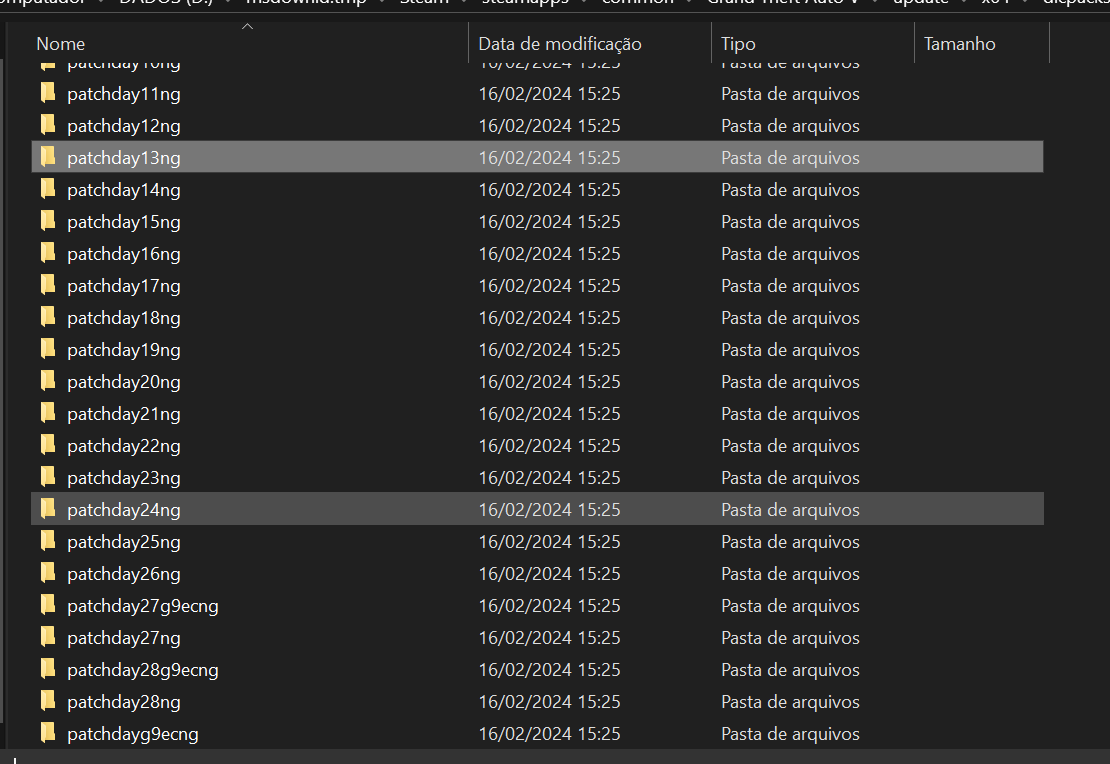Click the patchday28g9ecng folder icon
The width and height of the screenshot is (1110, 764).
(x=47, y=670)
